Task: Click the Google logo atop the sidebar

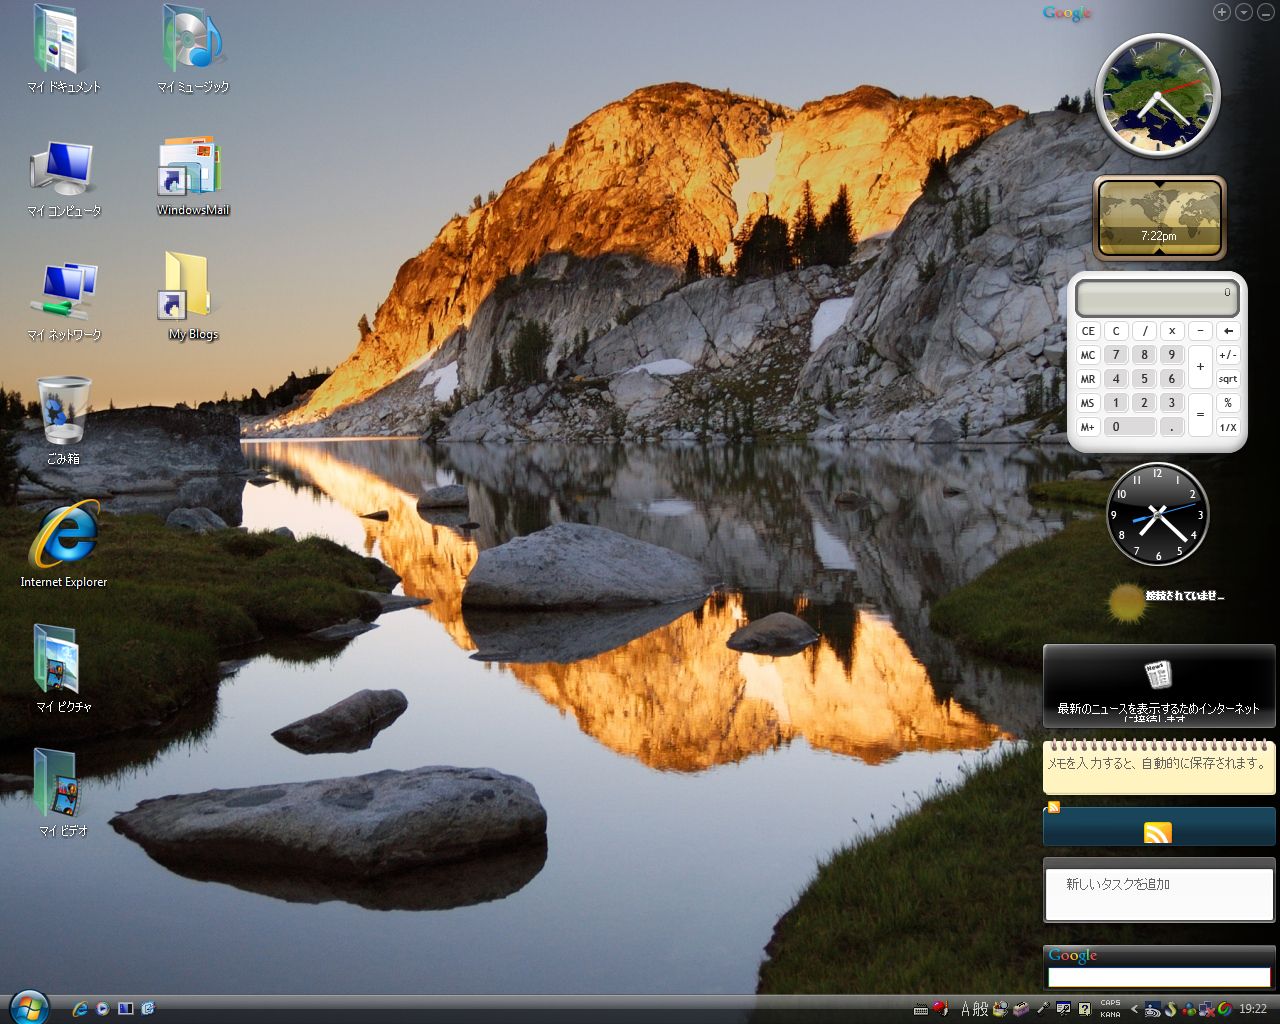Action: pos(1067,13)
